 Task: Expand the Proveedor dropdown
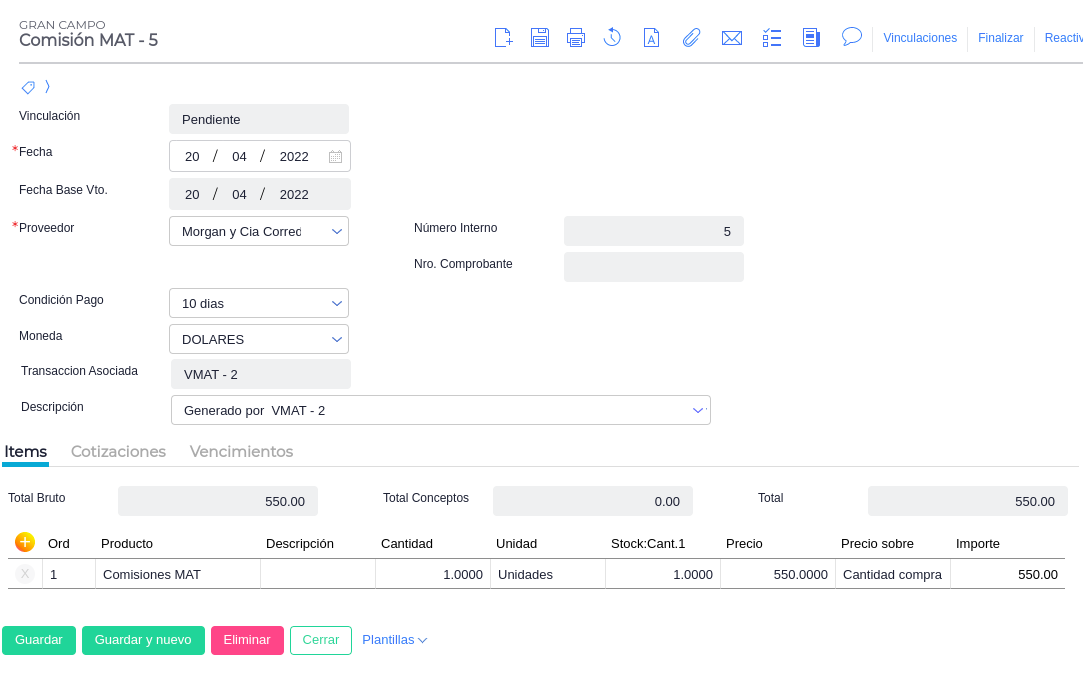click(x=336, y=231)
